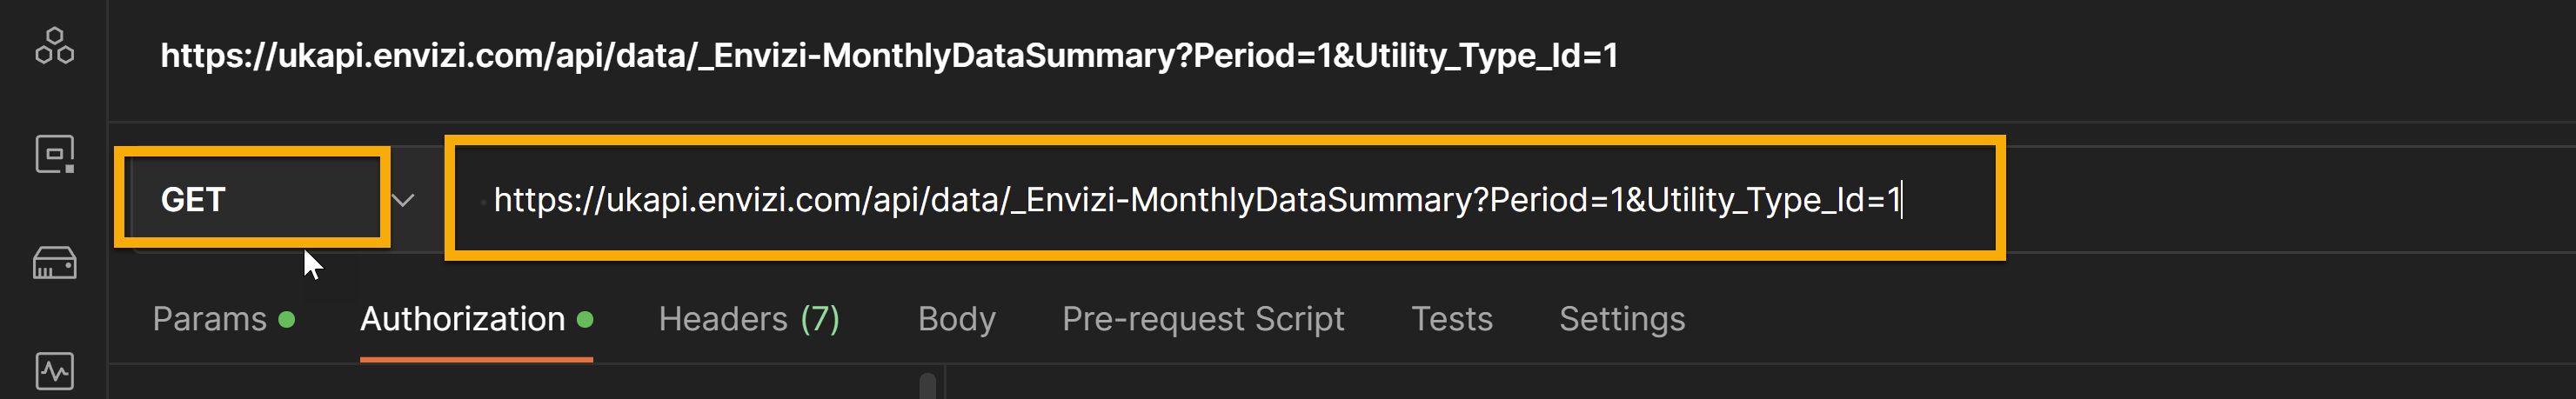Open the request Settings tab
The image size is (2576, 399).
pyautogui.click(x=1622, y=319)
